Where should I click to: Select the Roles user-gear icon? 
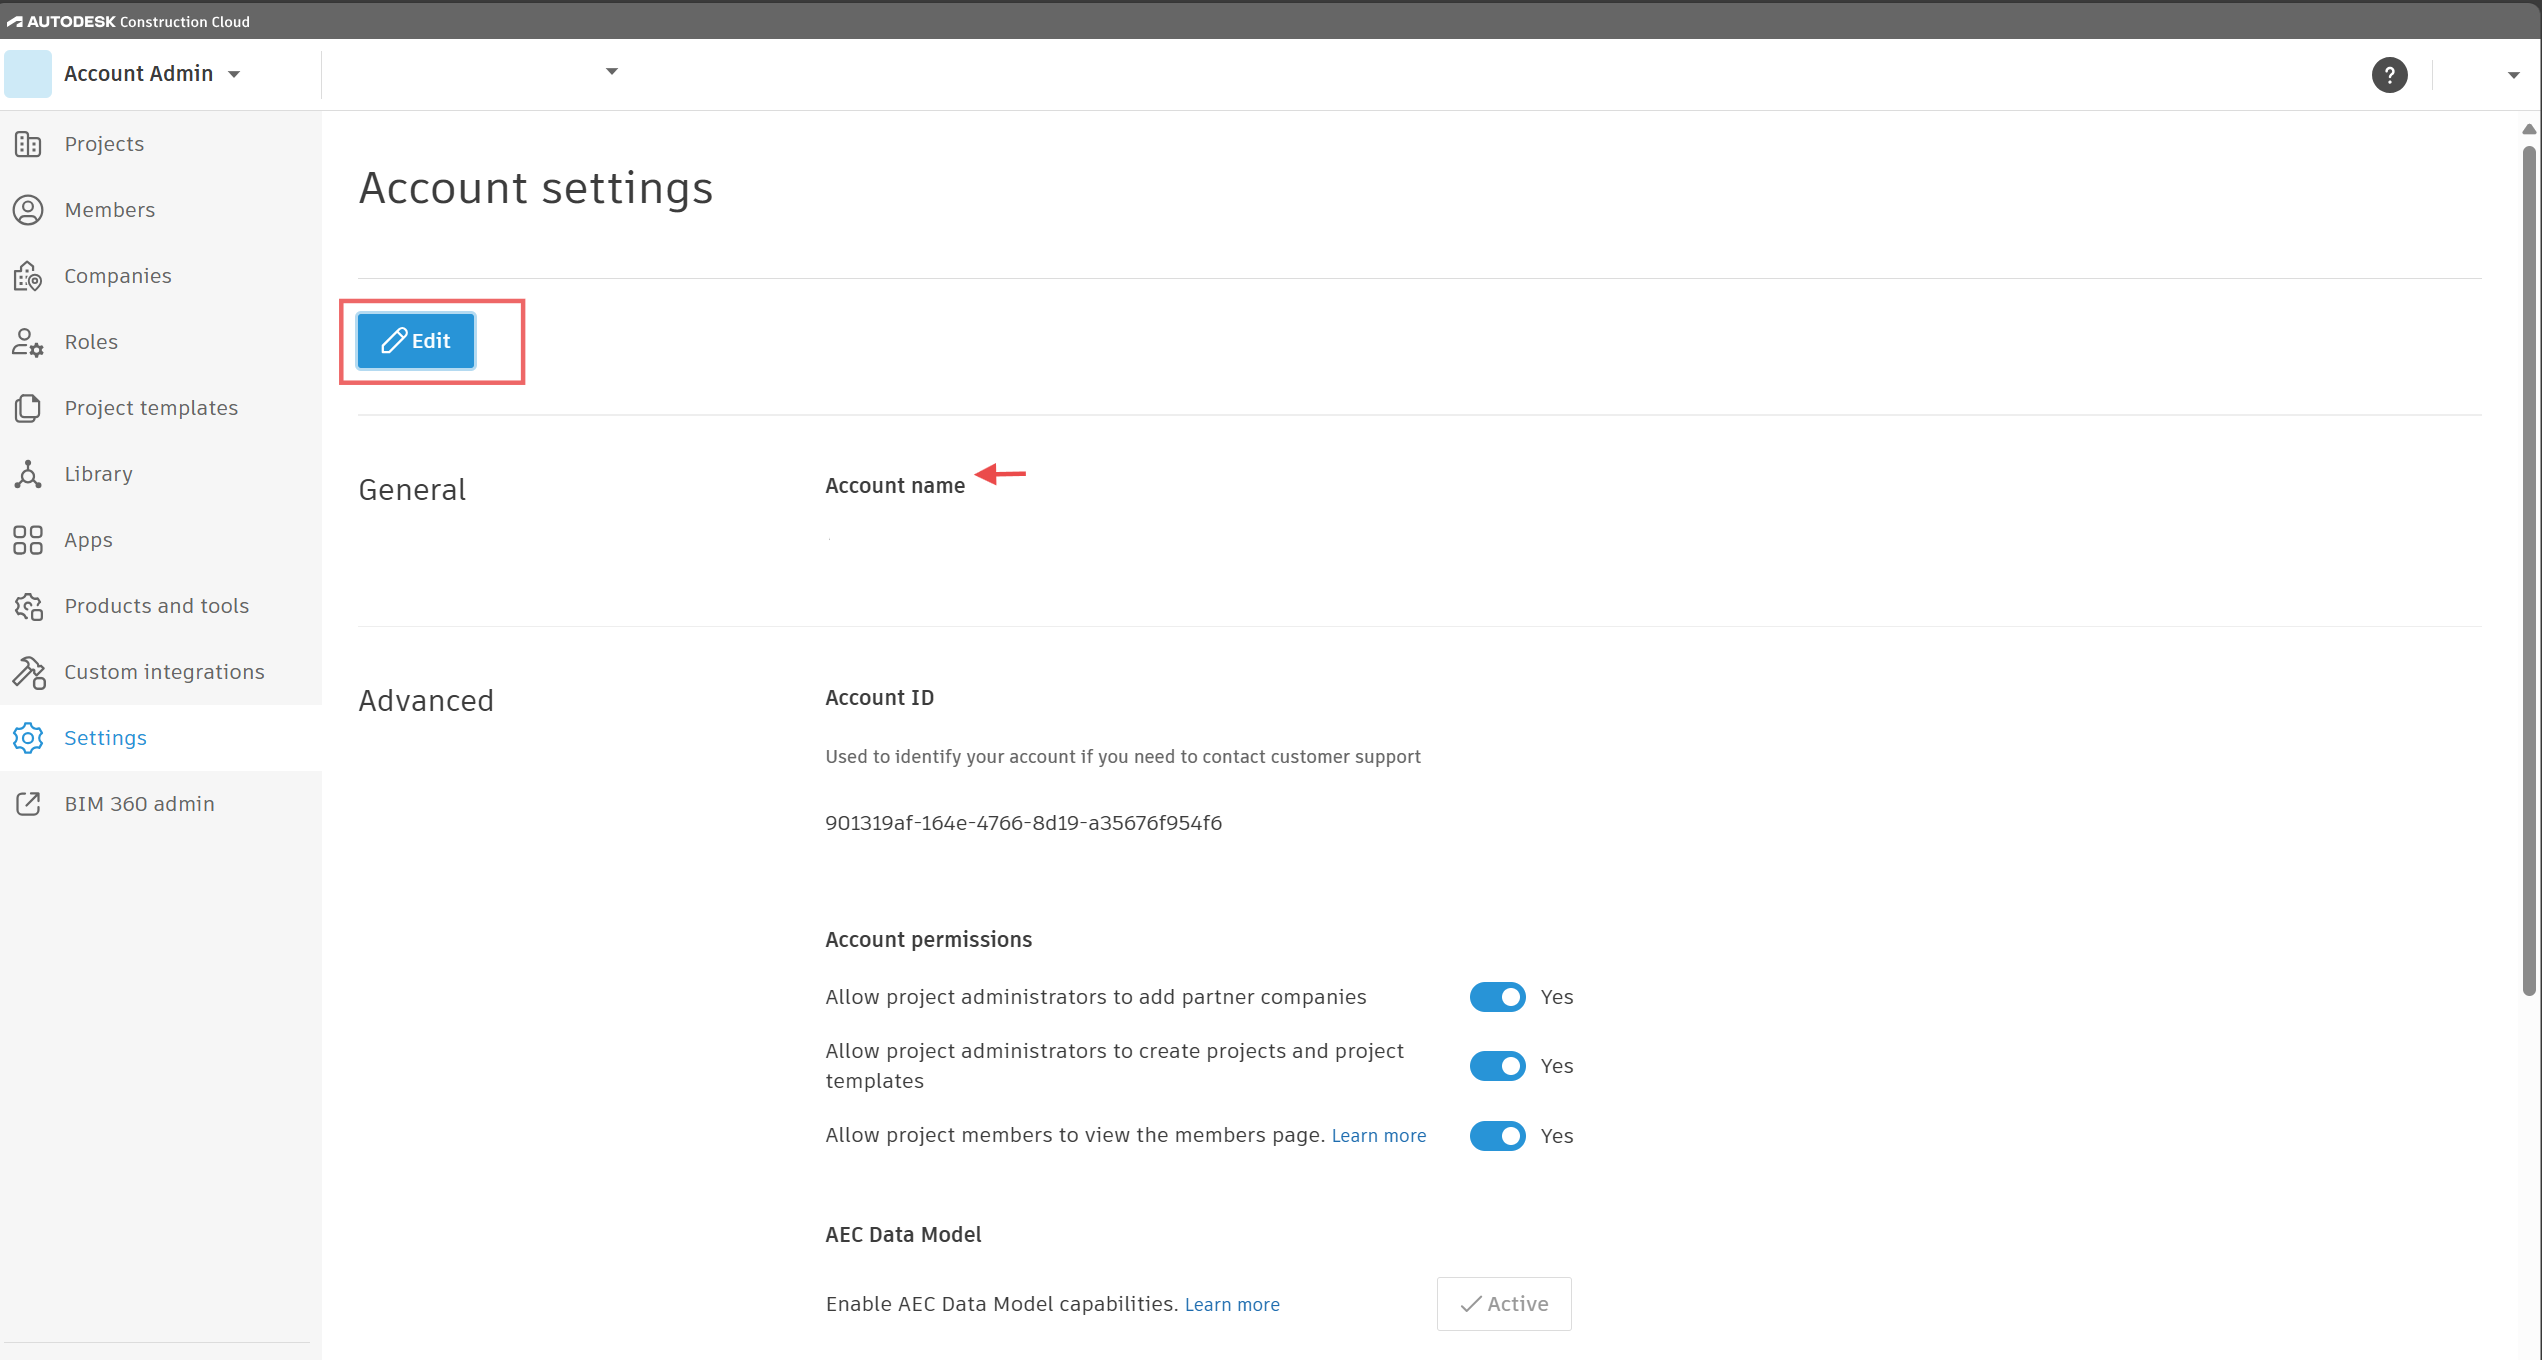[x=28, y=342]
